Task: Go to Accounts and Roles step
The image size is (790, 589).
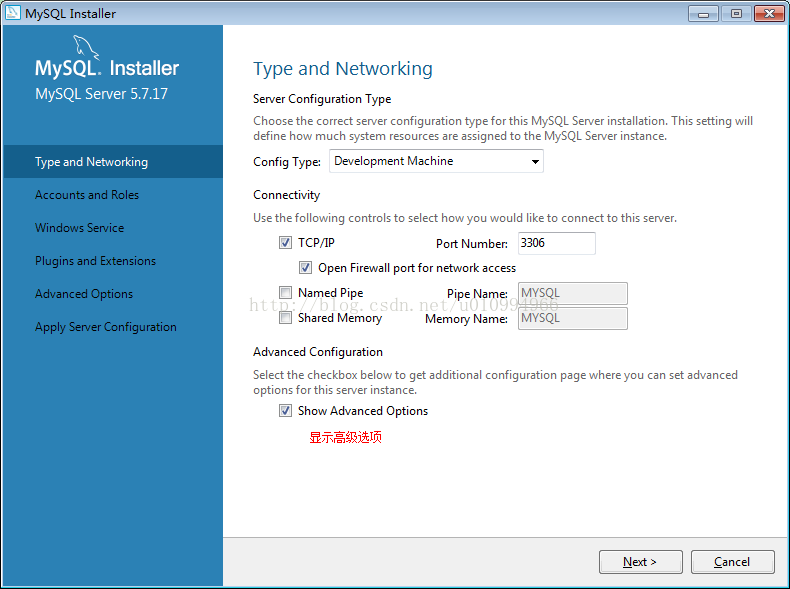Action: [87, 195]
